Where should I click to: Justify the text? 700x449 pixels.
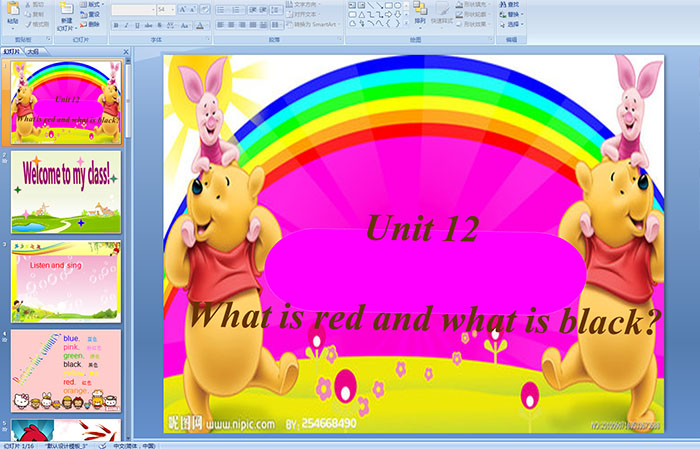253,25
